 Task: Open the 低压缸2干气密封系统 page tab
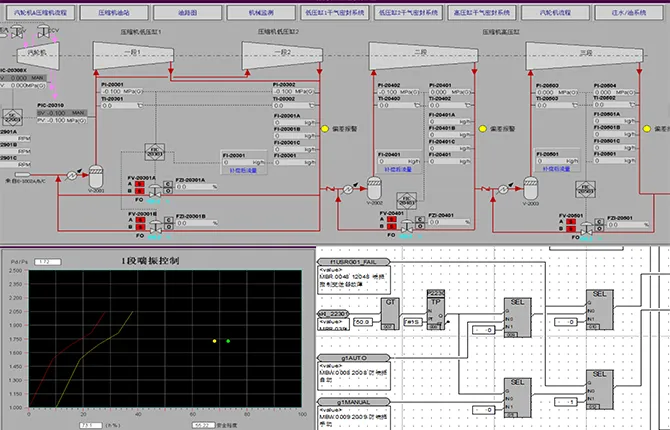click(408, 13)
